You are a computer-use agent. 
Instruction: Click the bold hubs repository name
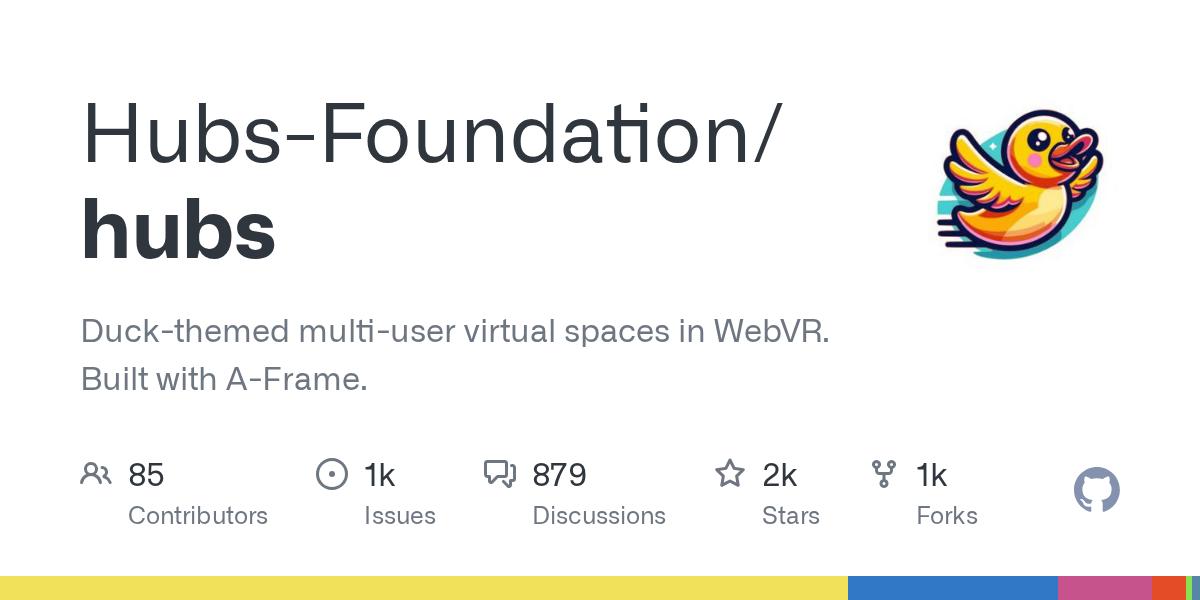178,230
